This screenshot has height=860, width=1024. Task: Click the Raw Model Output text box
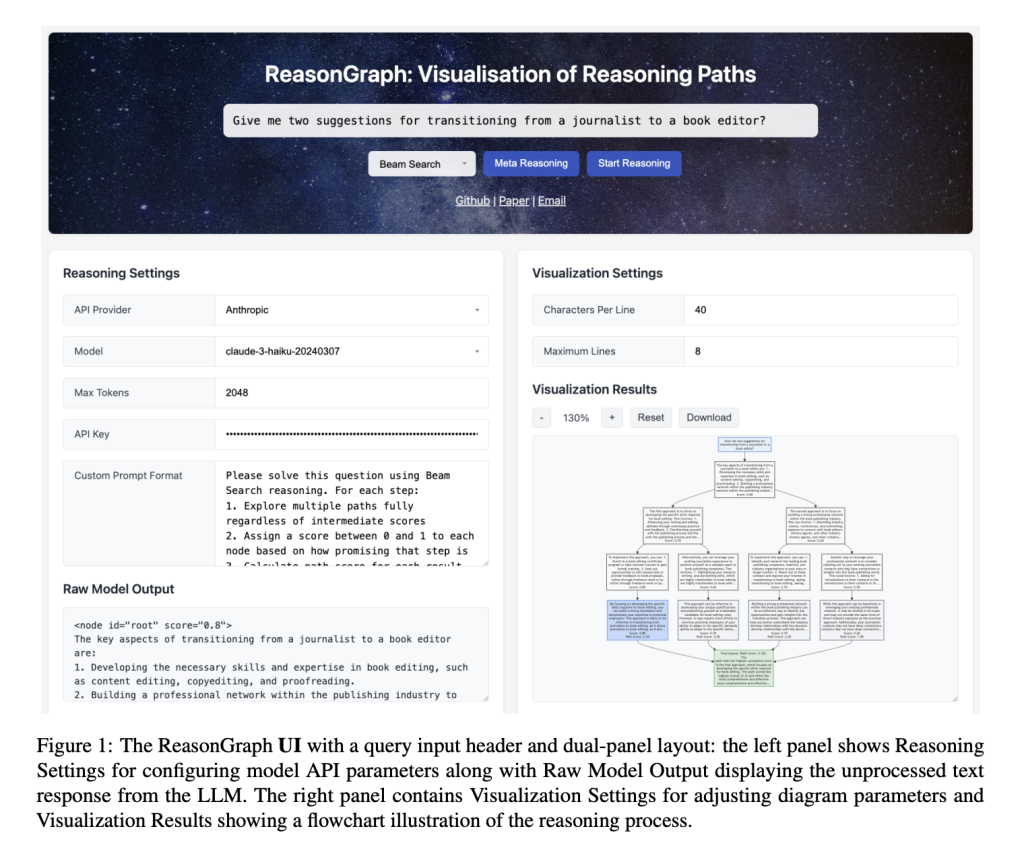pos(276,654)
